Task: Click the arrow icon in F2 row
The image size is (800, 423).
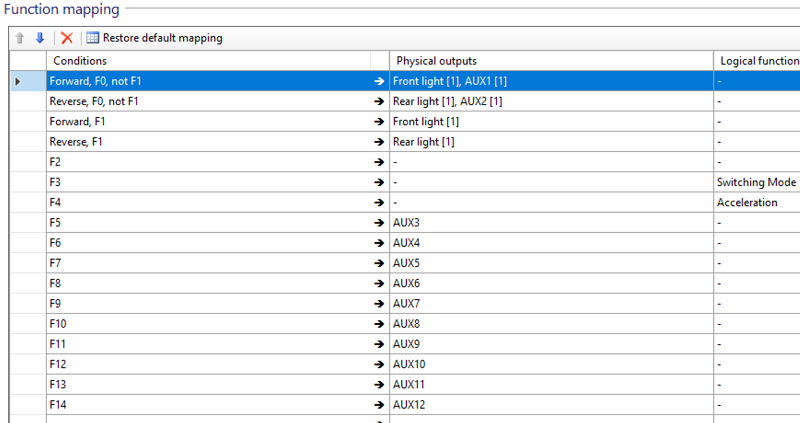Action: (x=379, y=162)
